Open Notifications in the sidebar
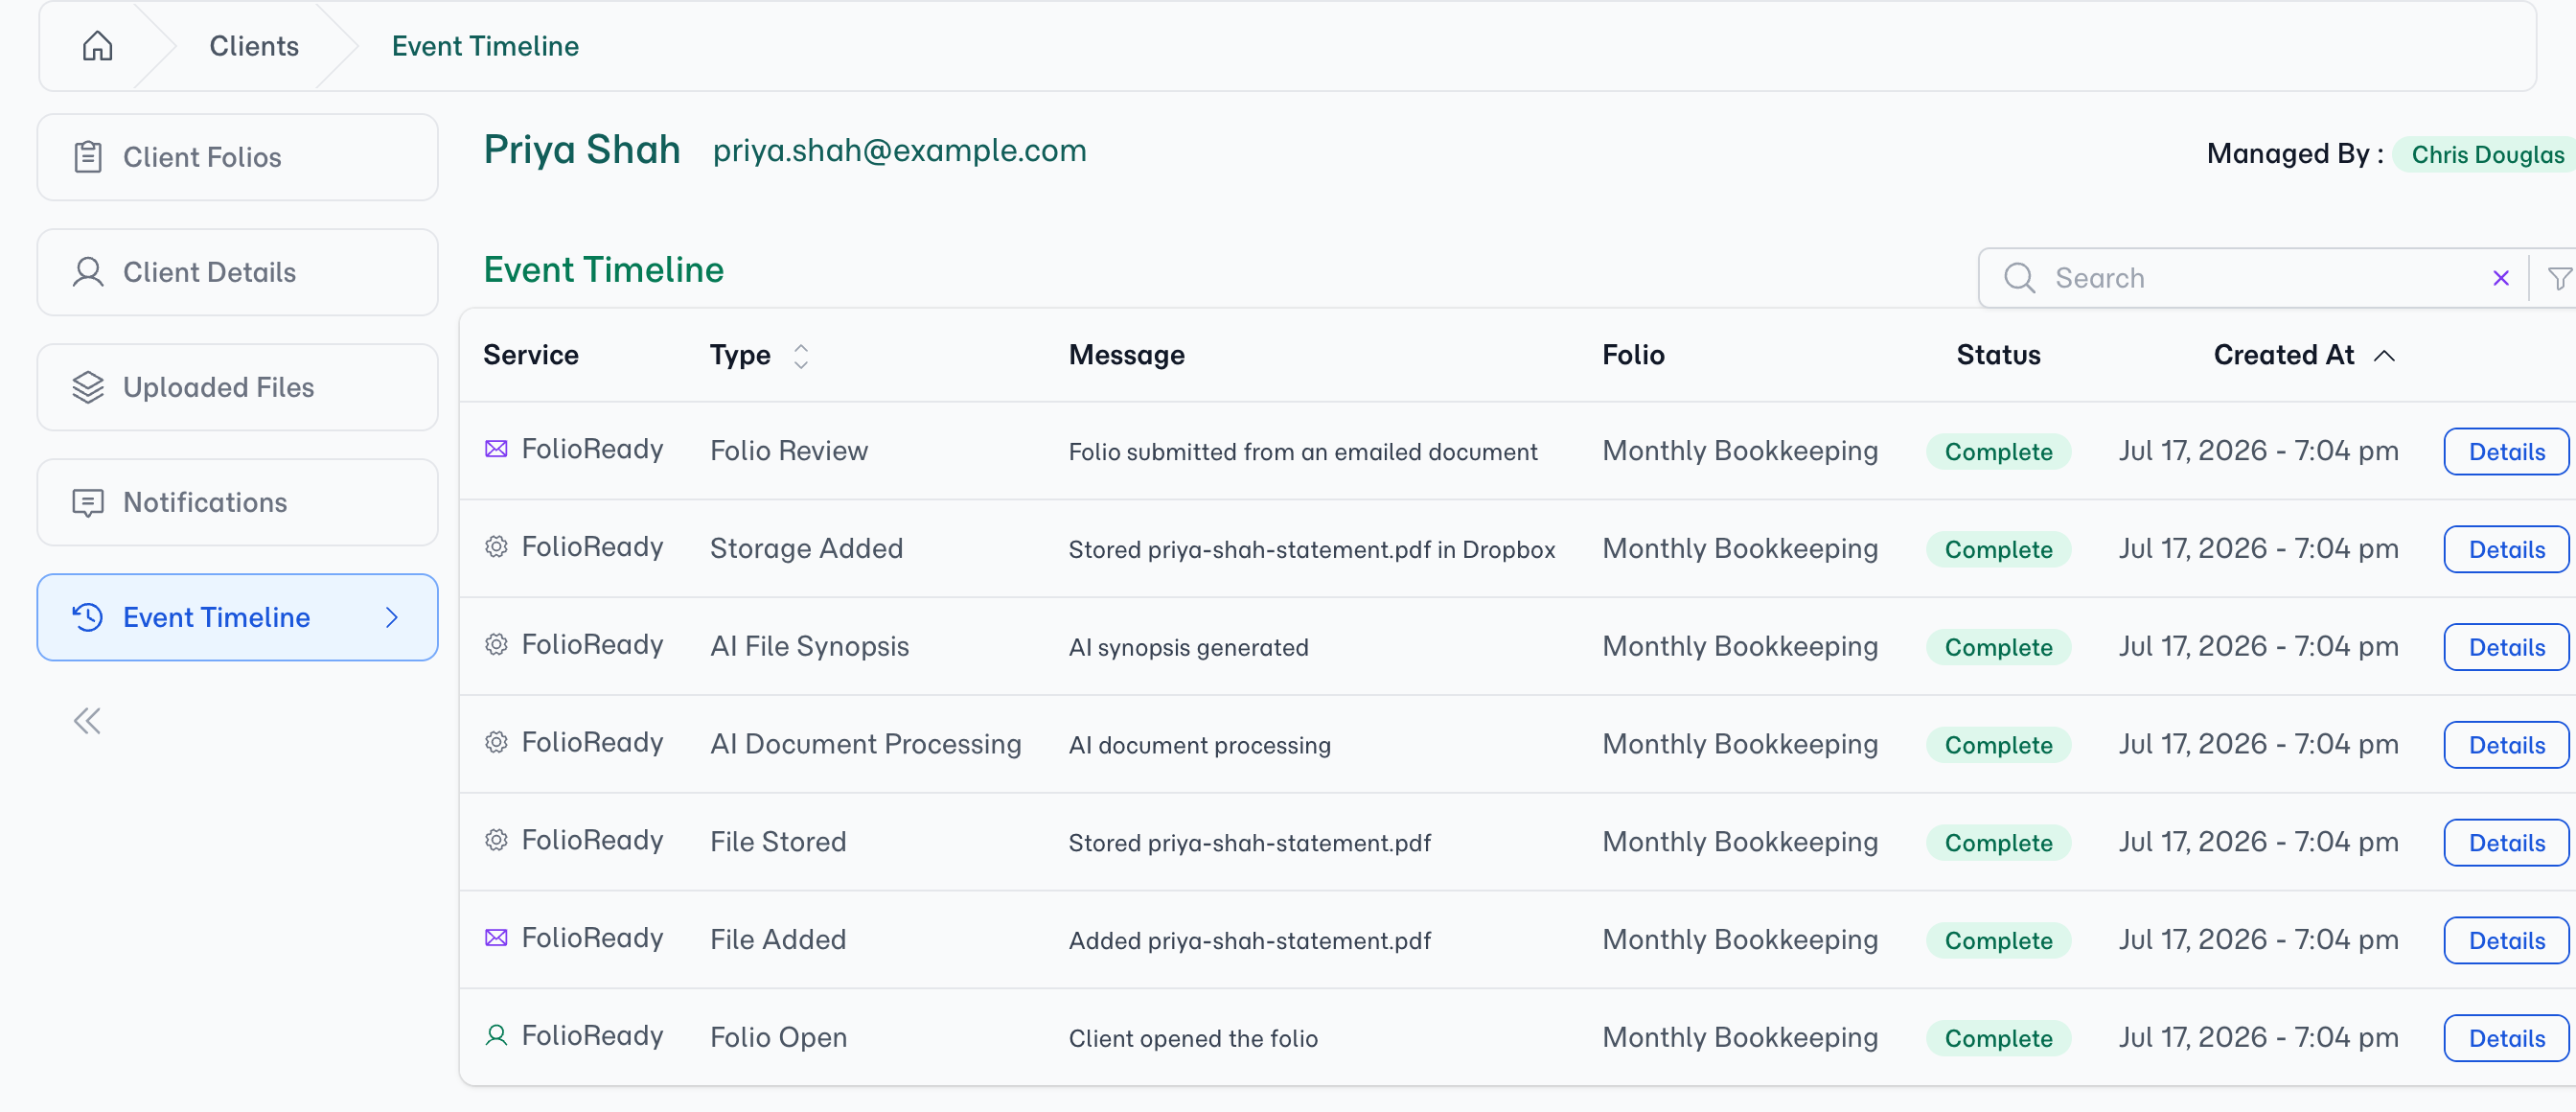 [237, 502]
